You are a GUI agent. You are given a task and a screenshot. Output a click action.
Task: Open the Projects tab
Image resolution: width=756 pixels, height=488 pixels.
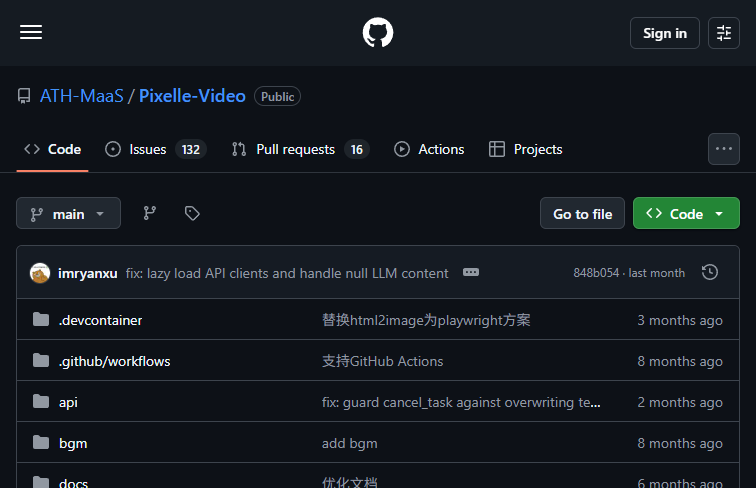(x=526, y=149)
